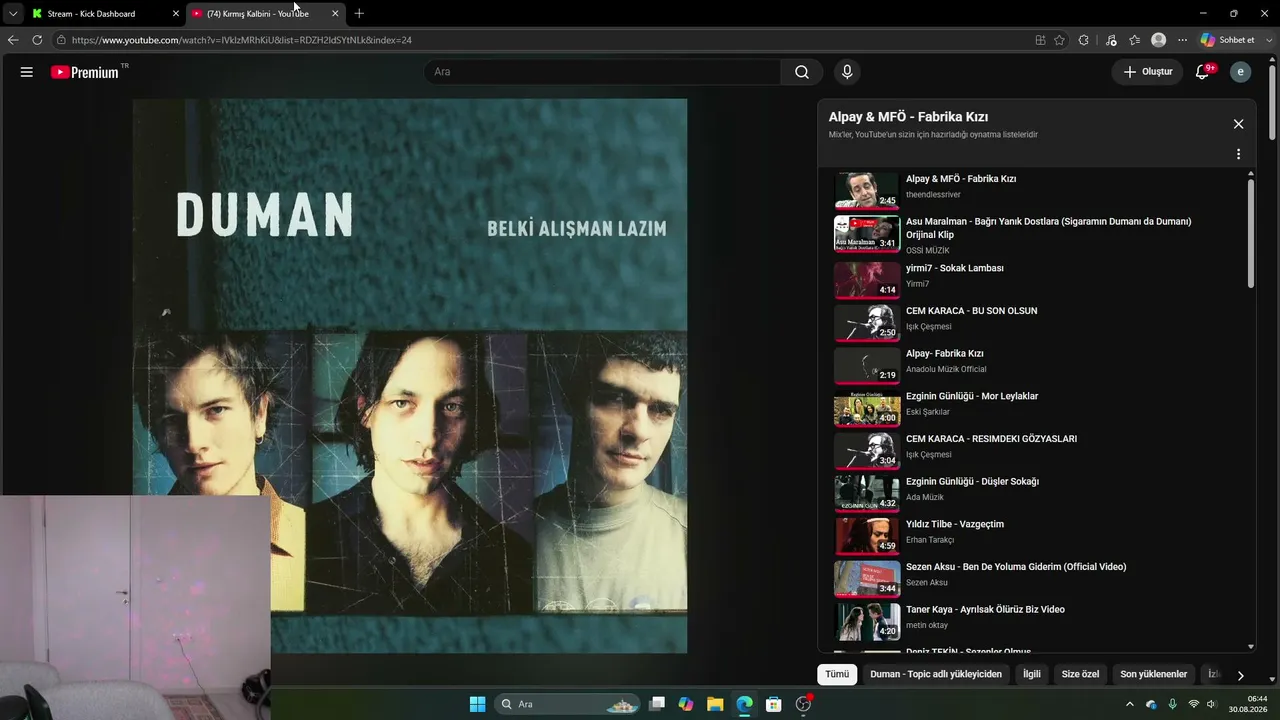Open Microsoft Store from the taskbar

tap(773, 704)
